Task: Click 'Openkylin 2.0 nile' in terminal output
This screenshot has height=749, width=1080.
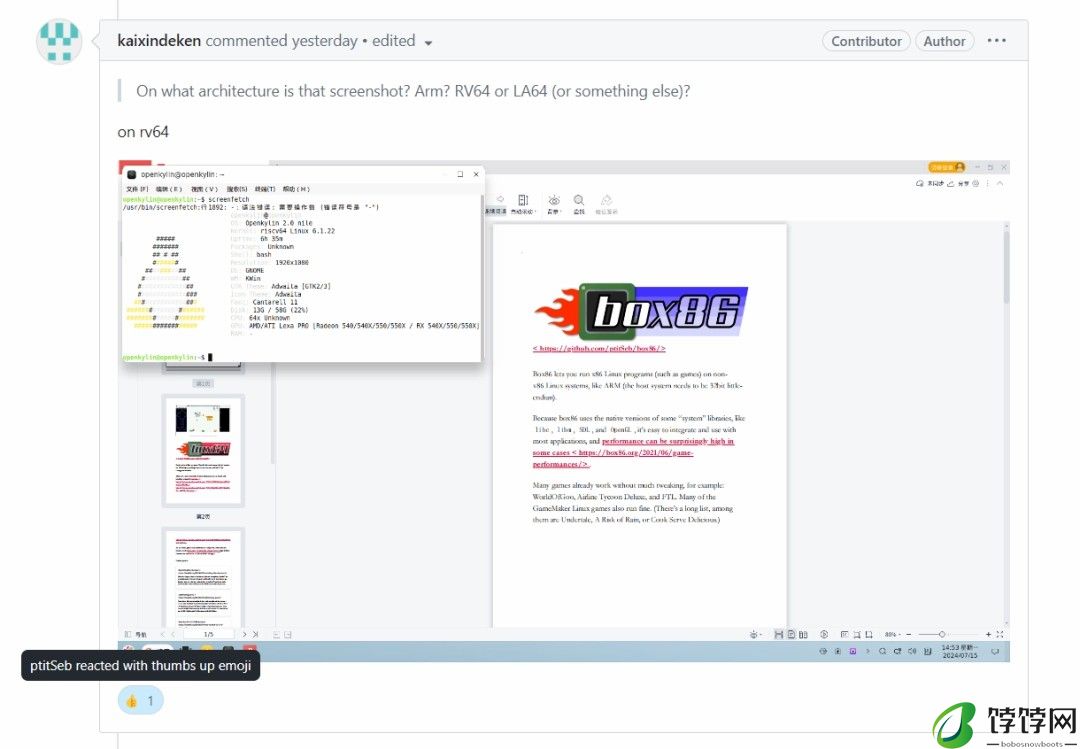Action: point(279,223)
